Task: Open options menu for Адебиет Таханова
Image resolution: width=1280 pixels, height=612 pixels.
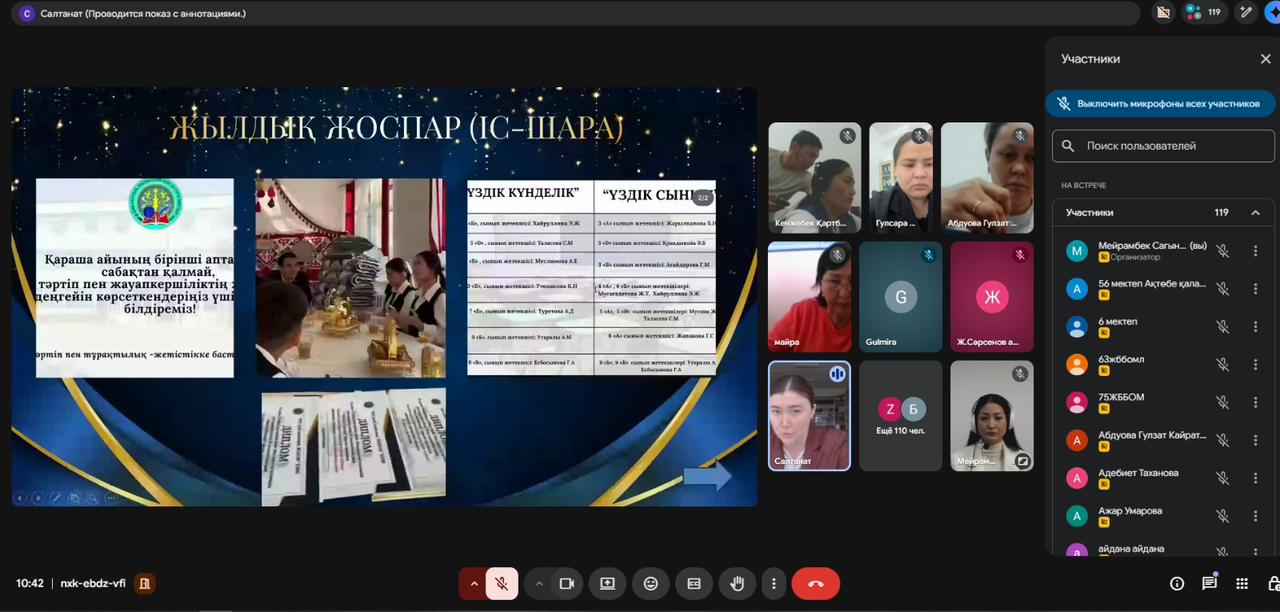Action: (x=1255, y=478)
